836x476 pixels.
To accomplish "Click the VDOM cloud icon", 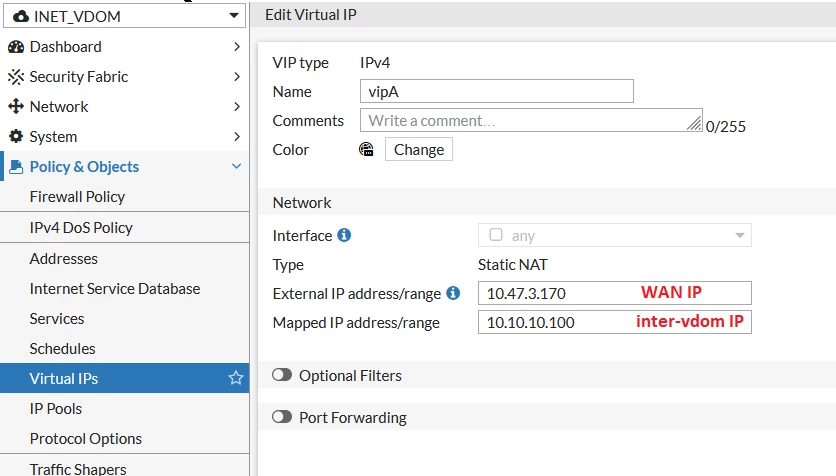I will coord(21,17).
